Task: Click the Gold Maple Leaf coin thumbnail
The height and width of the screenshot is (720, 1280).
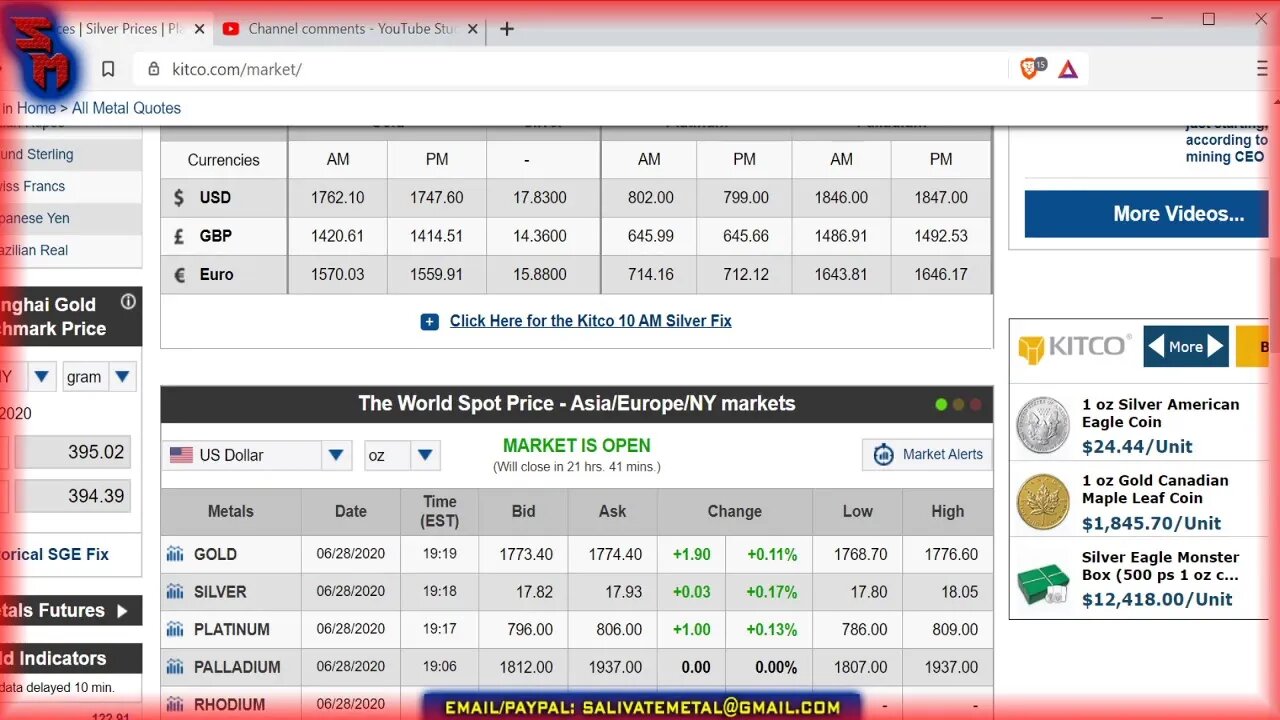Action: 1043,501
